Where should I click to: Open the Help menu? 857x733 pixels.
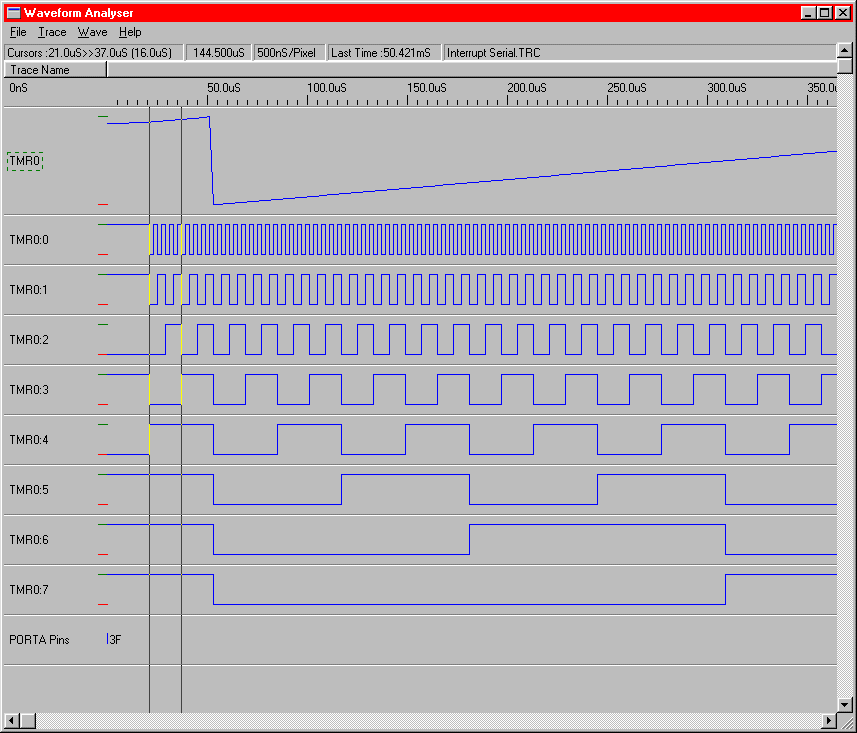point(130,32)
